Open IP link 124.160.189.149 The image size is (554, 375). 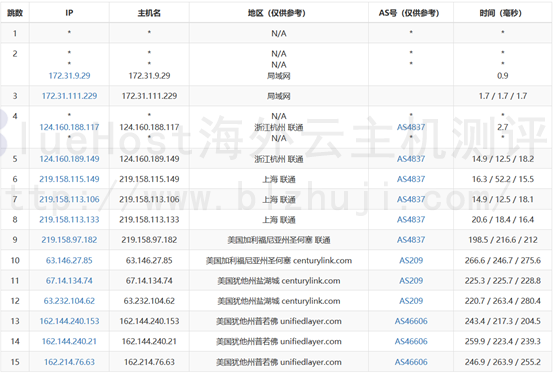pyautogui.click(x=69, y=159)
